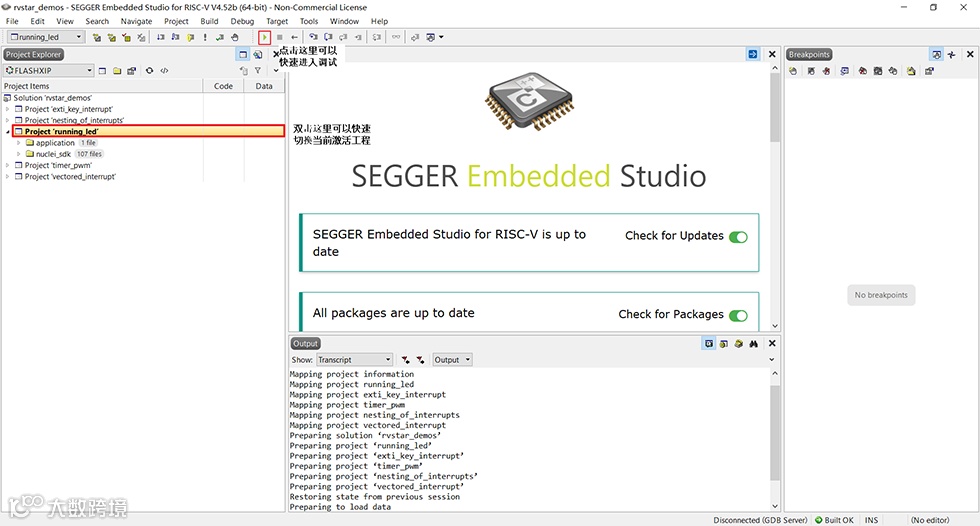Expand the application folder

click(19, 143)
